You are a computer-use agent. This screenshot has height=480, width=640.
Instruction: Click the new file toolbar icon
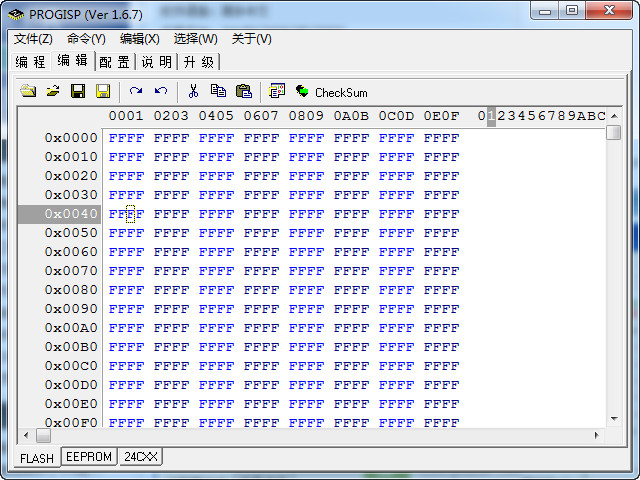(x=28, y=91)
